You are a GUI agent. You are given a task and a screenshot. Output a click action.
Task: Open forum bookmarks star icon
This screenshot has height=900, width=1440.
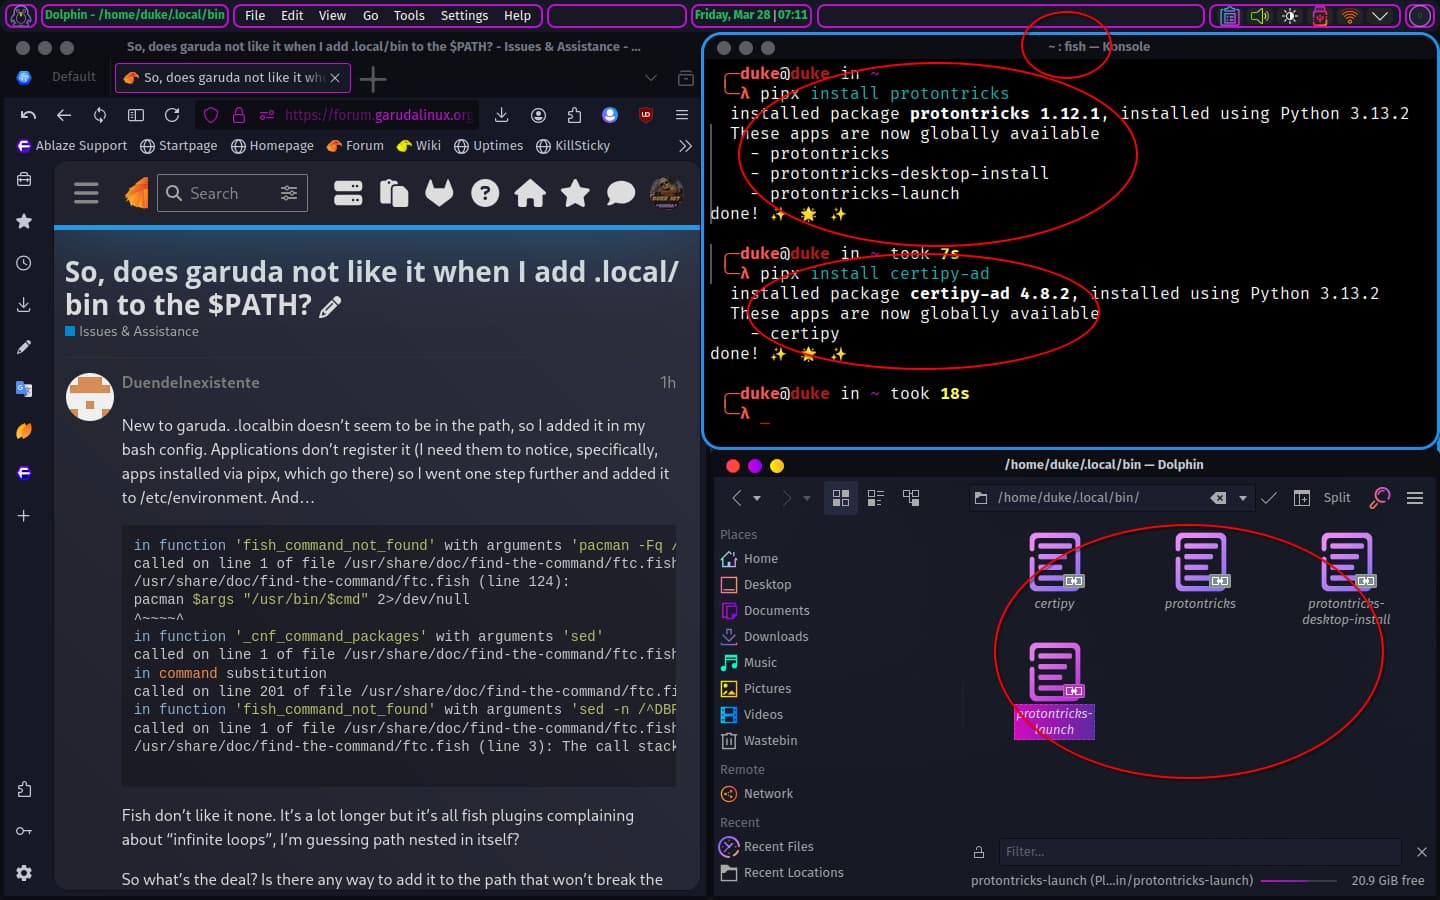575,193
